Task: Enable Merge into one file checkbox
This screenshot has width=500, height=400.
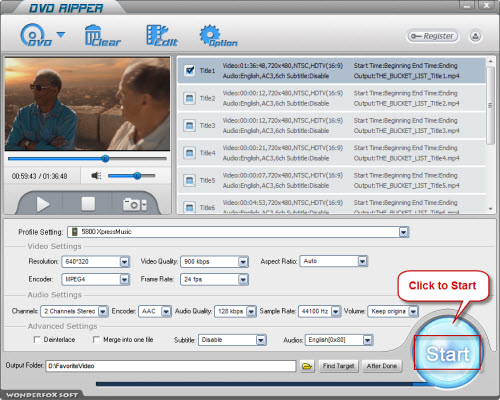Action: coord(96,340)
